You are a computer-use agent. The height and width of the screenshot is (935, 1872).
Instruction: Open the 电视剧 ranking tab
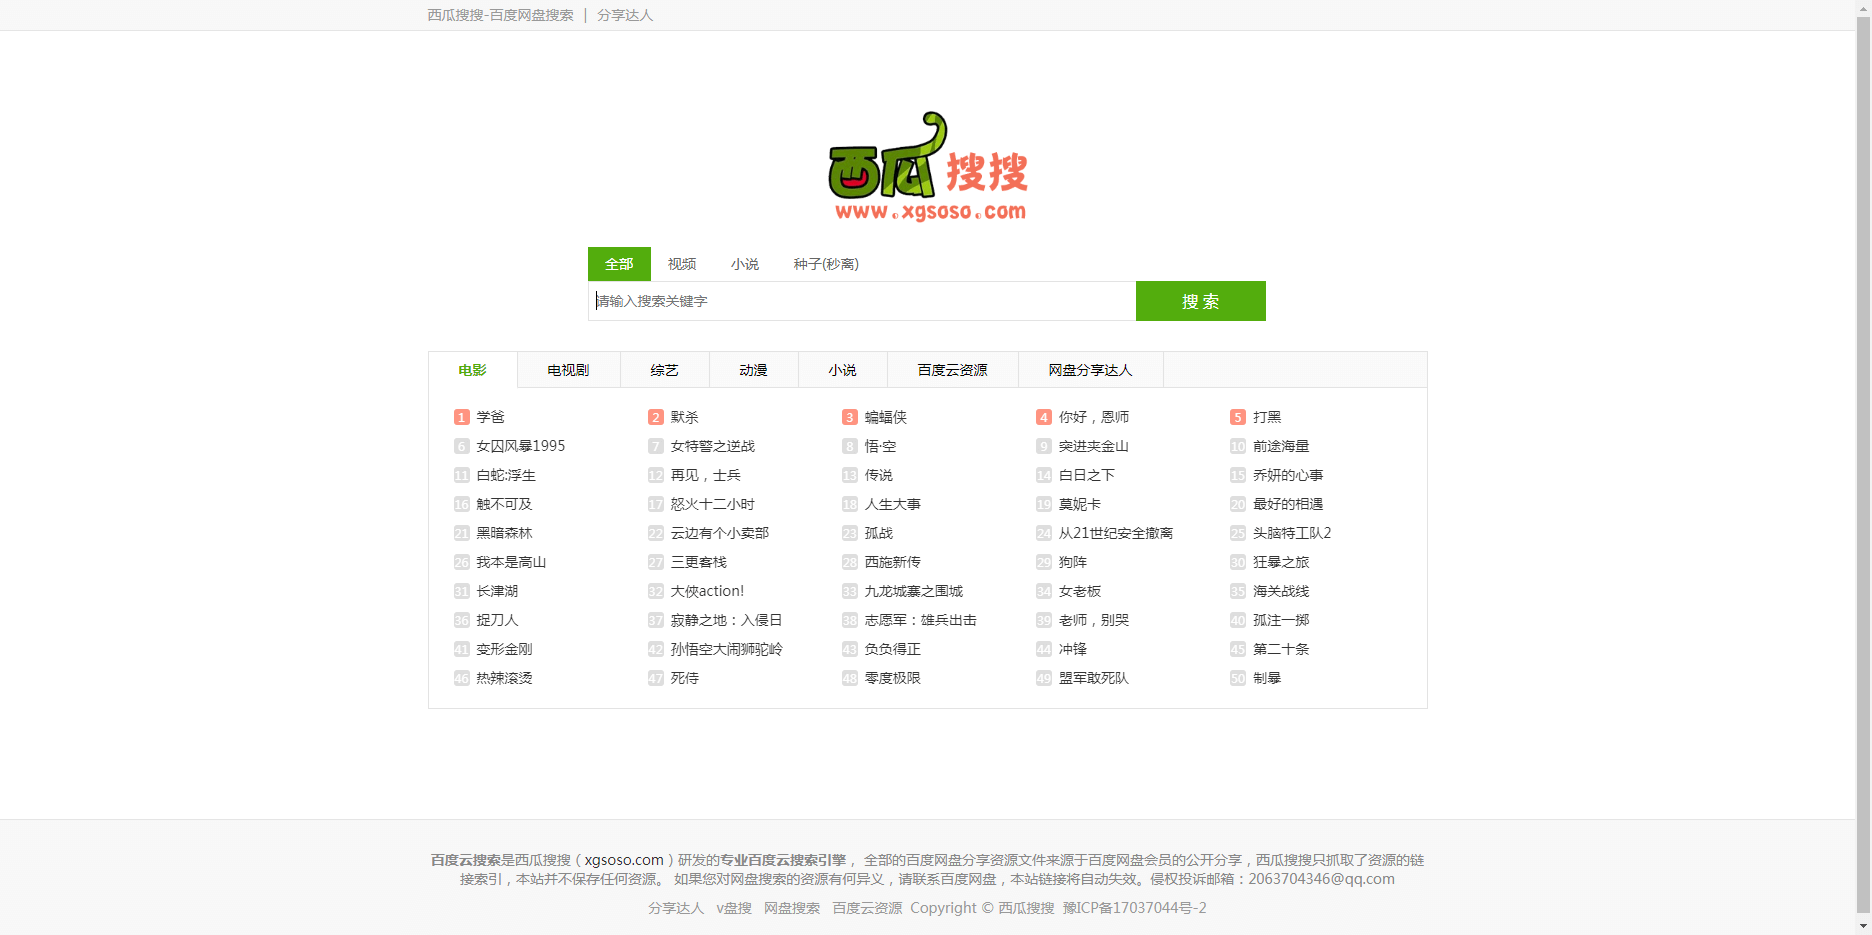click(x=568, y=370)
